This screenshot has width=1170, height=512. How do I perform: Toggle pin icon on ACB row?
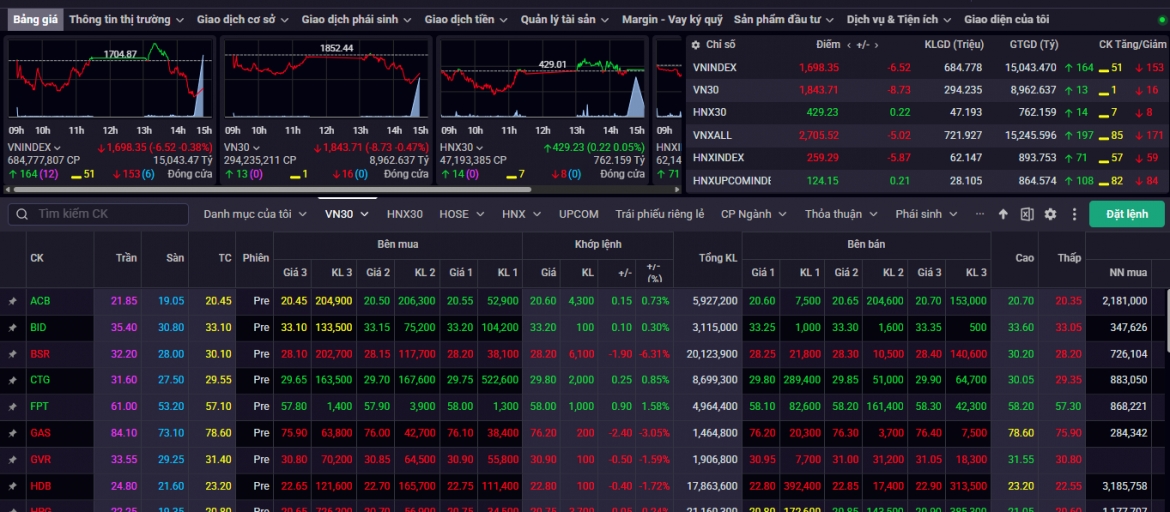[12, 301]
